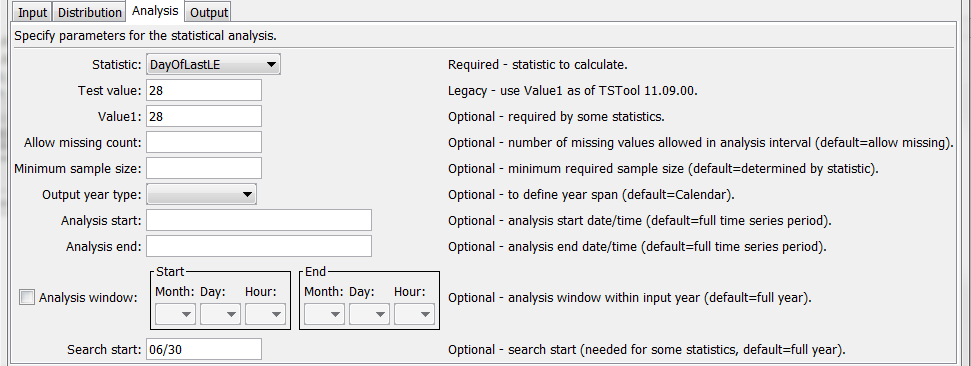Click the Value1 input field
Screen dimensions: 971x366
(204, 116)
